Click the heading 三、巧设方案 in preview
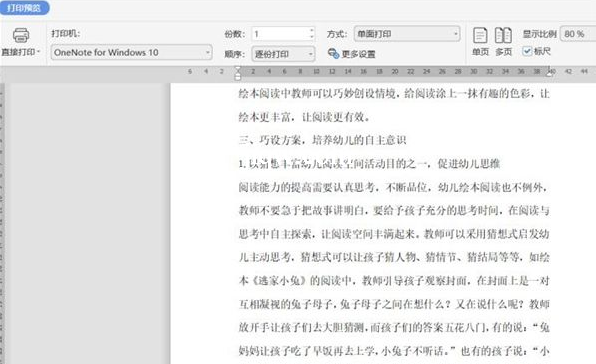Screen dimensions: 596x364 (322, 140)
